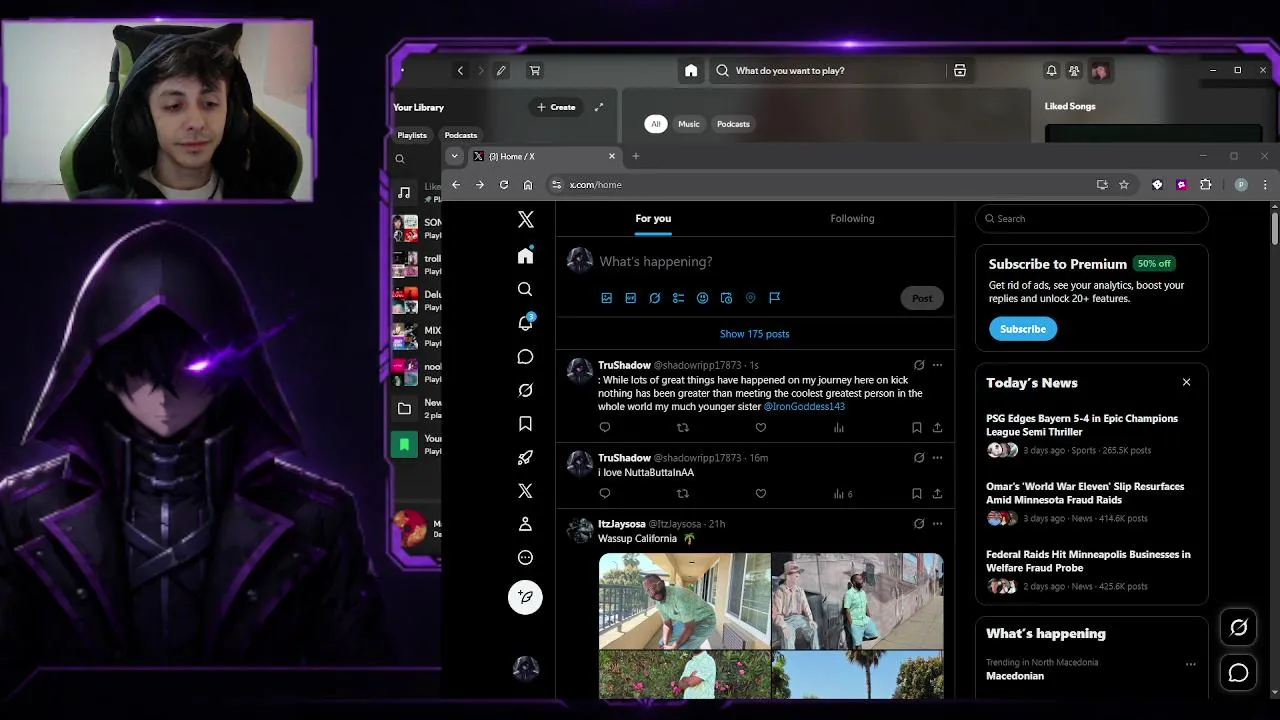Viewport: 1280px width, 720px height.
Task: Open more options on TruShadow's 16m post
Action: click(x=937, y=458)
